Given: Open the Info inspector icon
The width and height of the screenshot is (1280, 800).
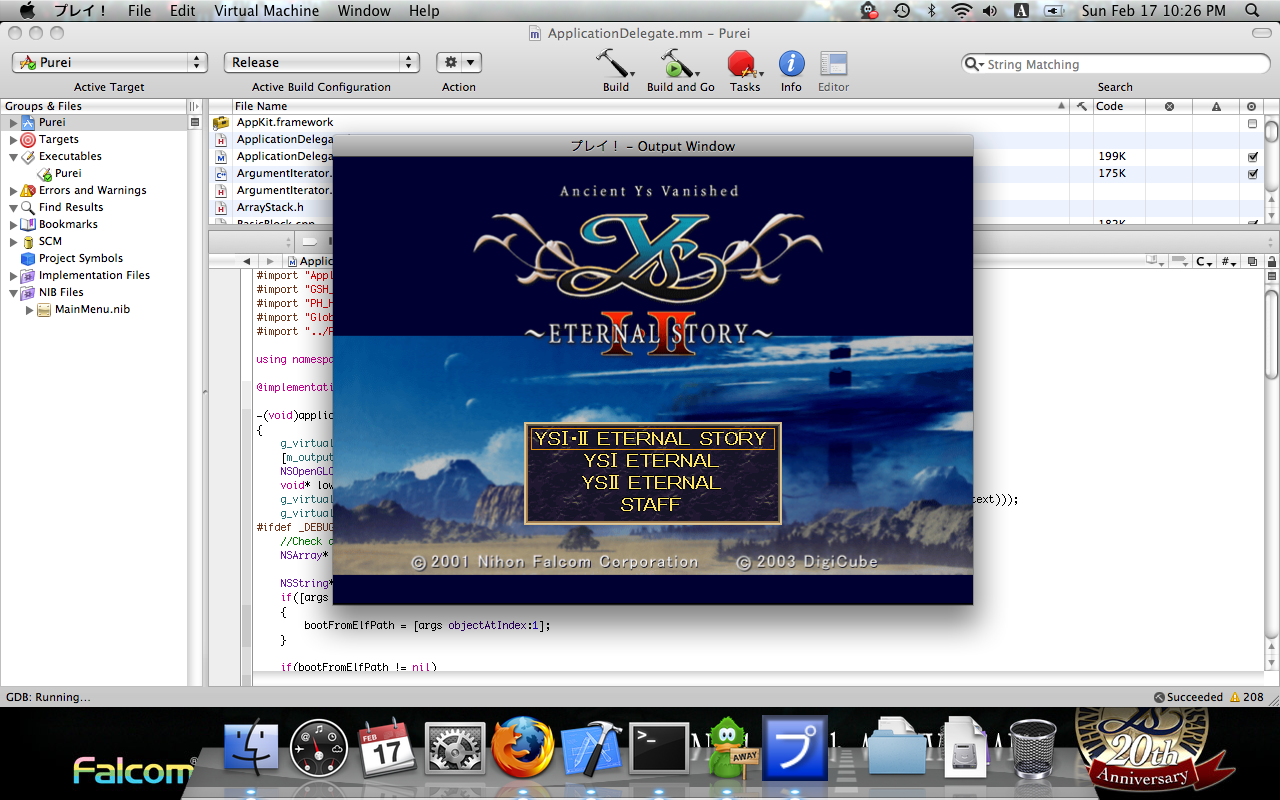Looking at the screenshot, I should [x=791, y=64].
